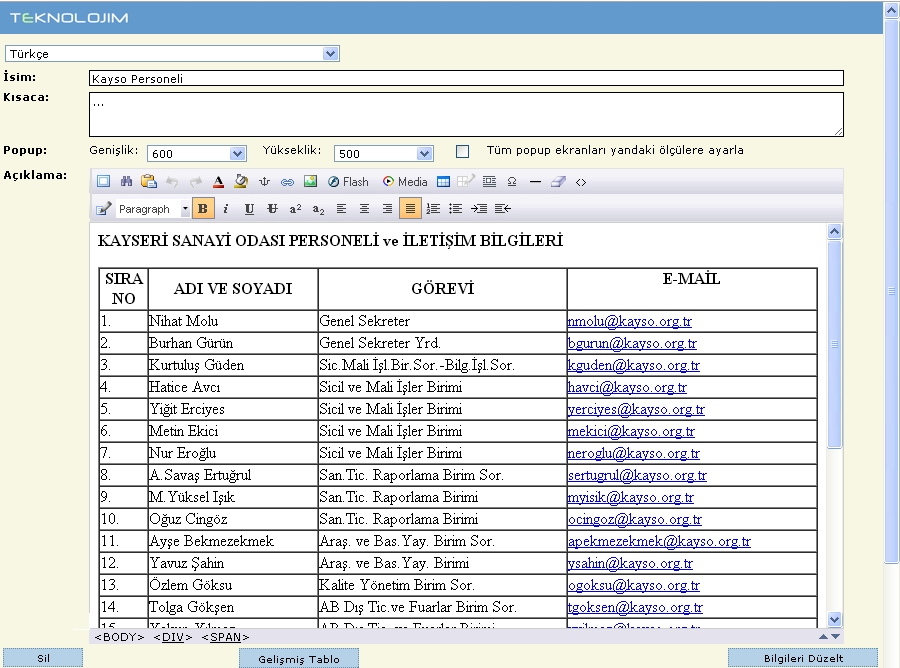Open bgurun@kayso.org.tr email link
900x668 pixels.
click(632, 343)
